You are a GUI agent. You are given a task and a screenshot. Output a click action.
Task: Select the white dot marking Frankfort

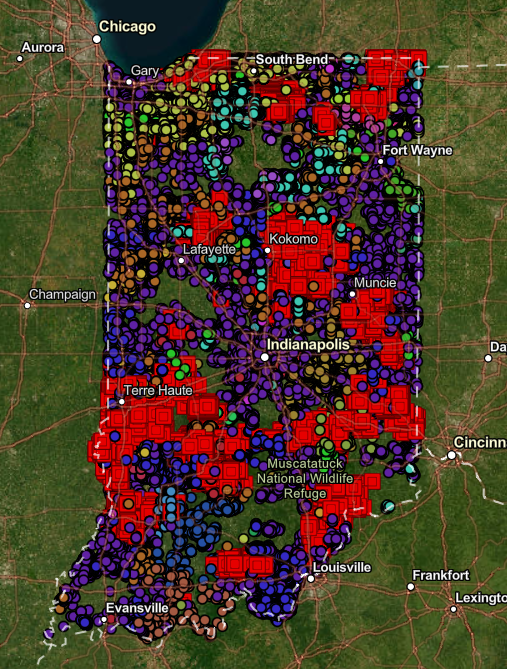(x=411, y=587)
